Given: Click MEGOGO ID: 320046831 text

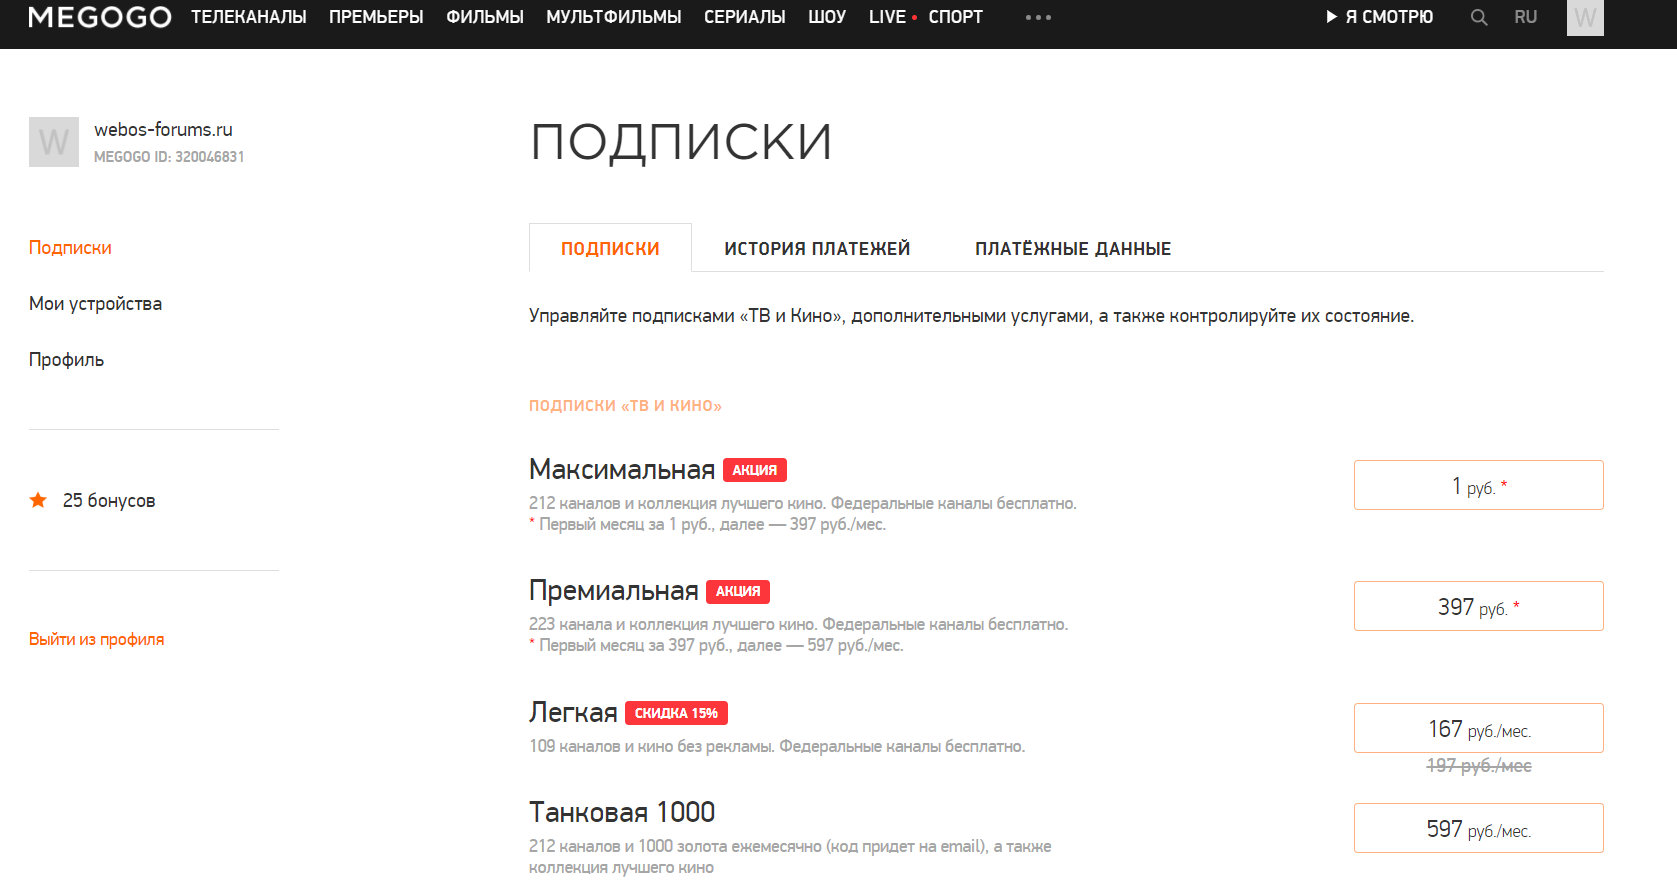Looking at the screenshot, I should [169, 157].
